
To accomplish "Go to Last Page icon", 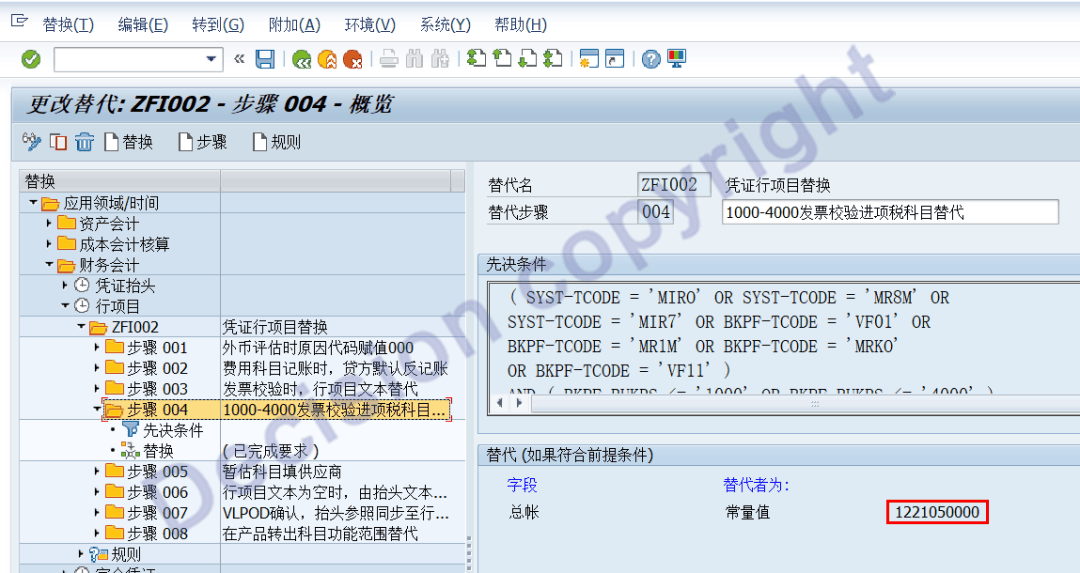I will [553, 59].
